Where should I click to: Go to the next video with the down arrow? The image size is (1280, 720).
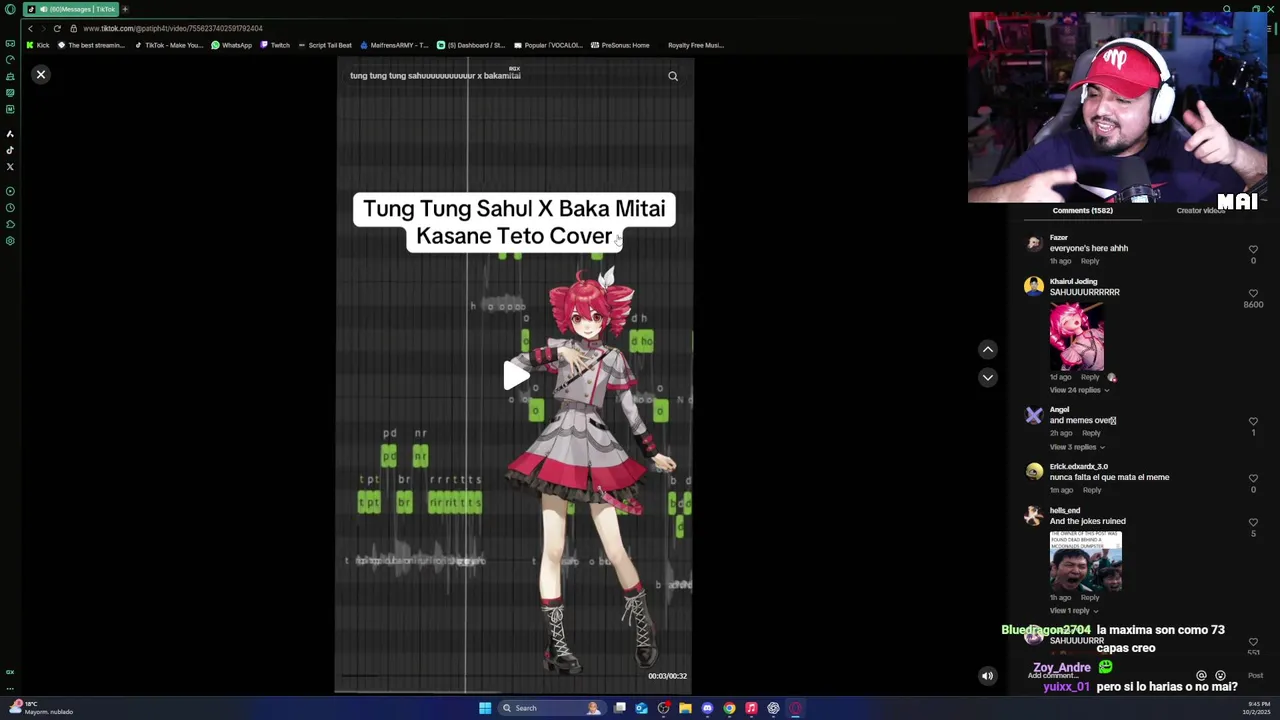[x=988, y=377]
